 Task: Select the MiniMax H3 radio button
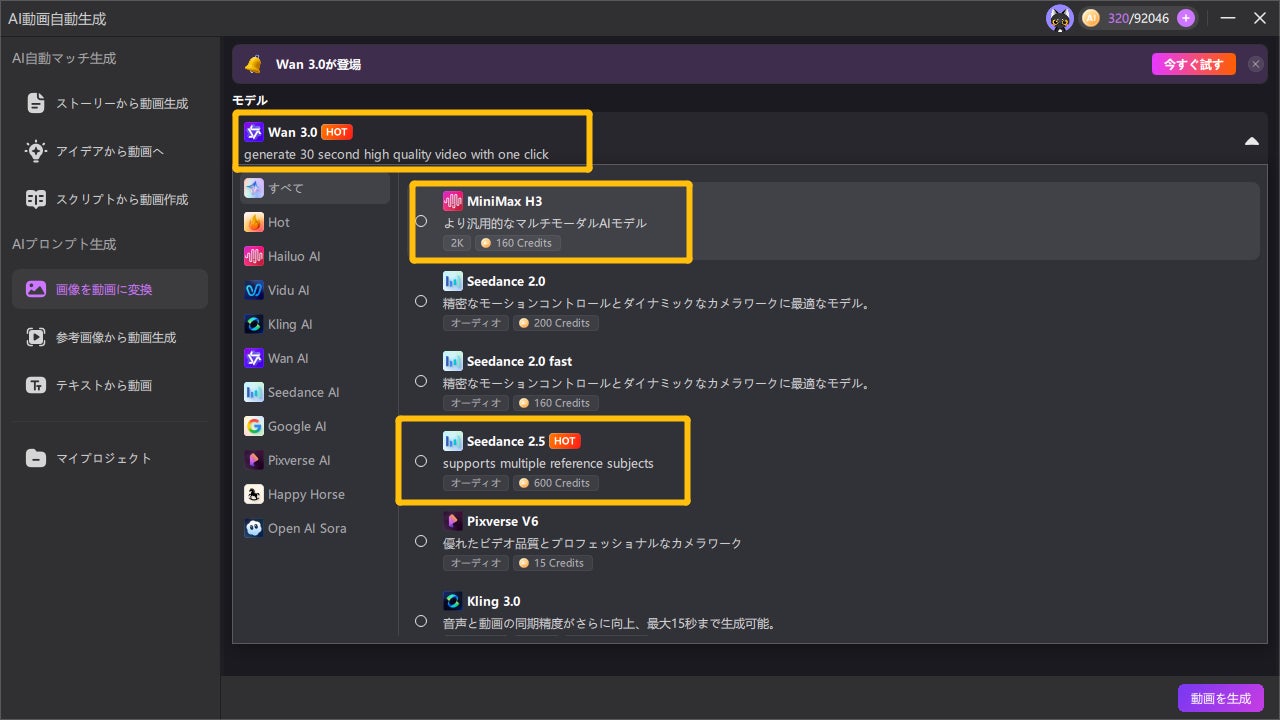(421, 221)
